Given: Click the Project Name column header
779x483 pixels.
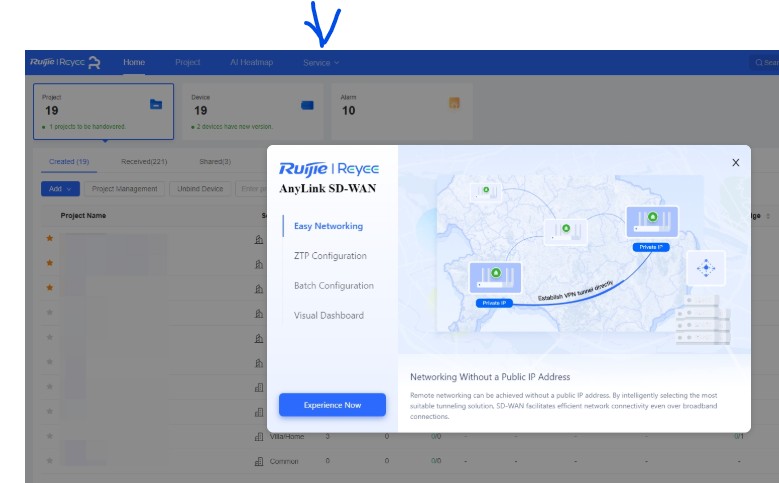Looking at the screenshot, I should pyautogui.click(x=83, y=216).
